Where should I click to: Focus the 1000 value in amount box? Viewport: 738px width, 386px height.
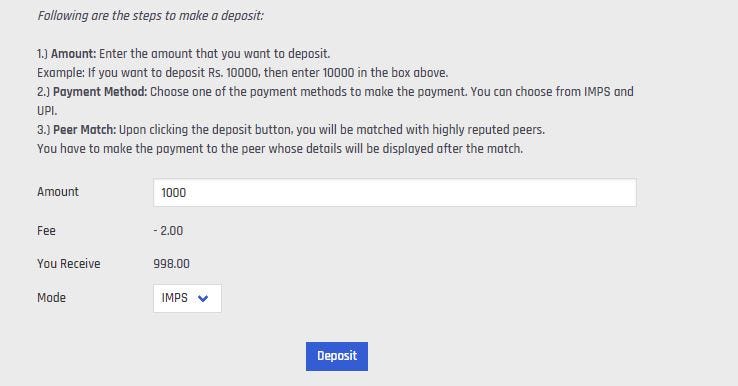174,193
